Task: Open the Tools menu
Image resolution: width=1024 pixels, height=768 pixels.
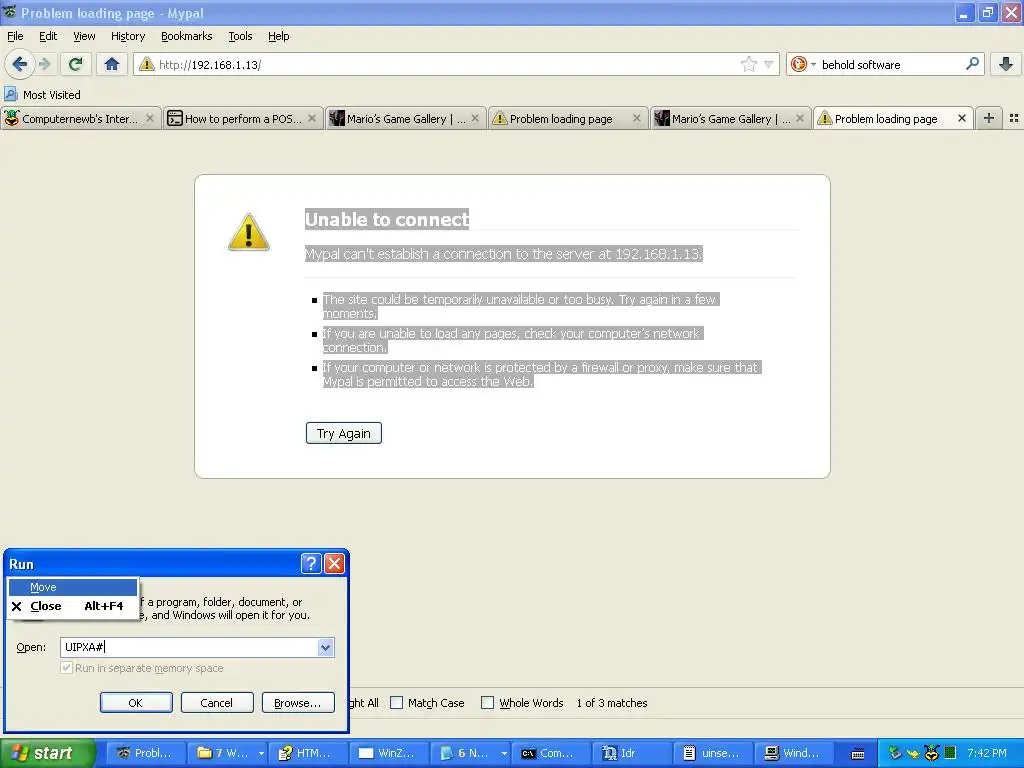Action: [x=240, y=36]
